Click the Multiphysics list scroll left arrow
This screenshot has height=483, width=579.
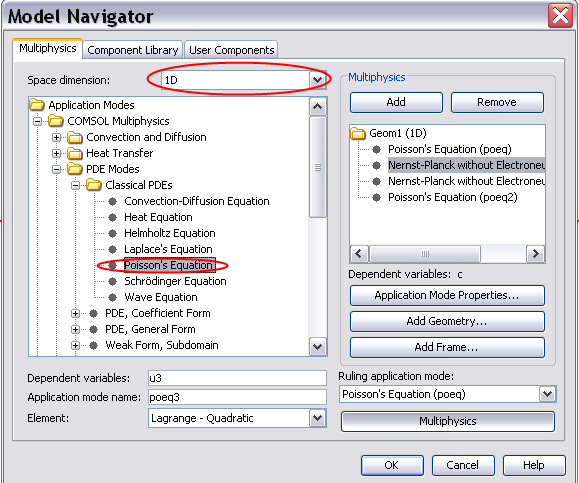[x=359, y=254]
